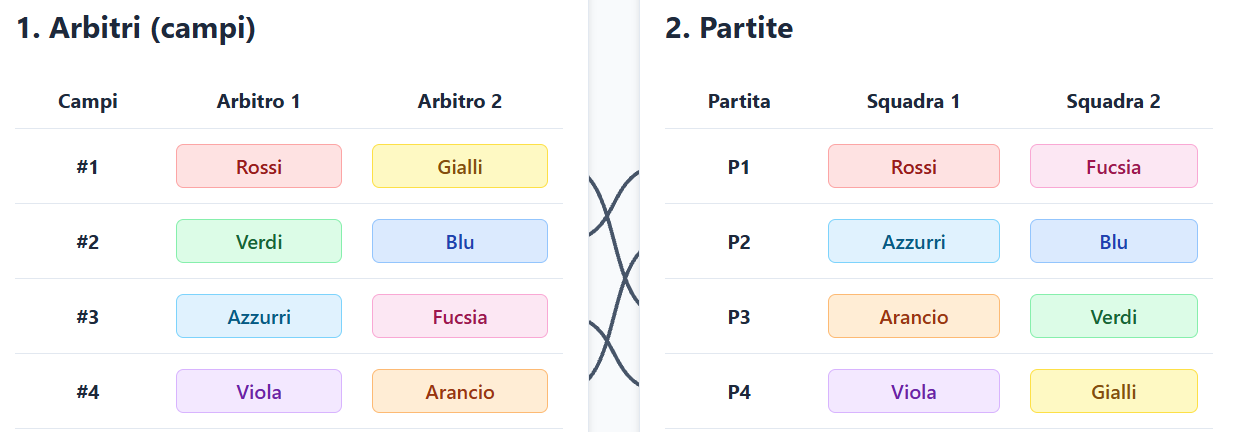This screenshot has width=1236, height=432.
Task: Select Arancio chip in Arbitro 2 column
Action: pyautogui.click(x=460, y=391)
